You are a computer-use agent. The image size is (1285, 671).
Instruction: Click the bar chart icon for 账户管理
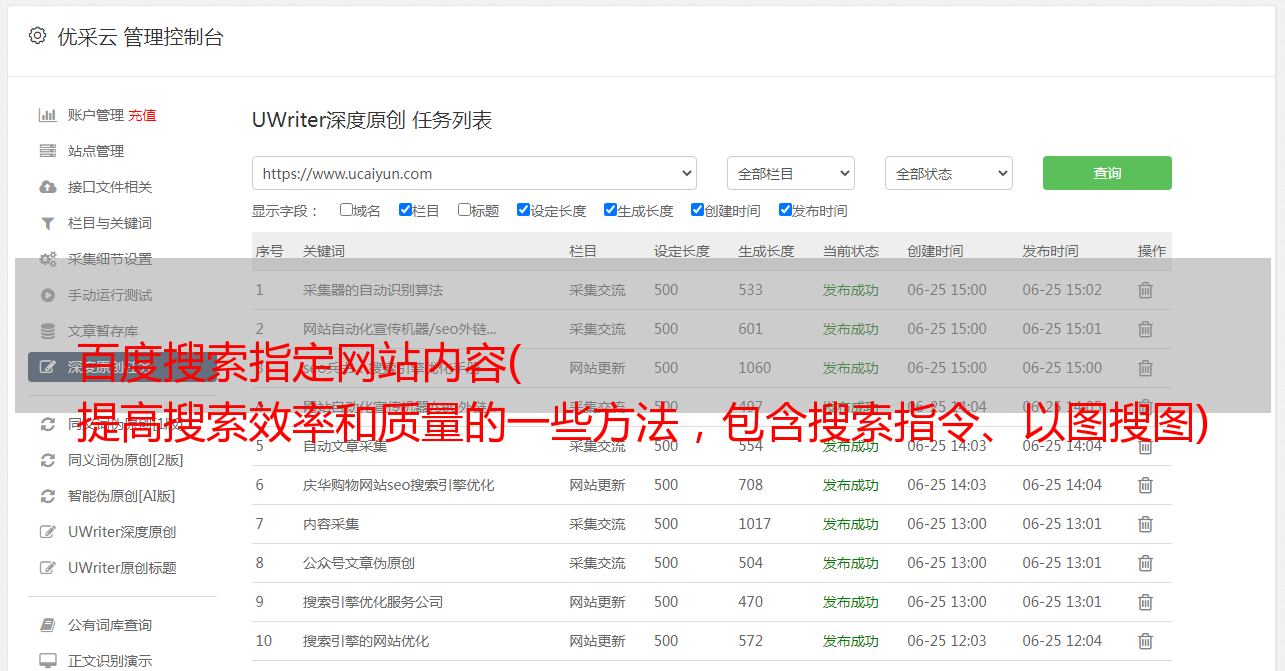[x=47, y=115]
